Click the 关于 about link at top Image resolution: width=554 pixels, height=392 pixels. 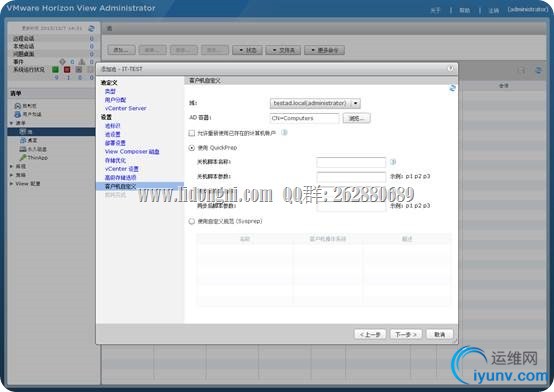[x=435, y=10]
